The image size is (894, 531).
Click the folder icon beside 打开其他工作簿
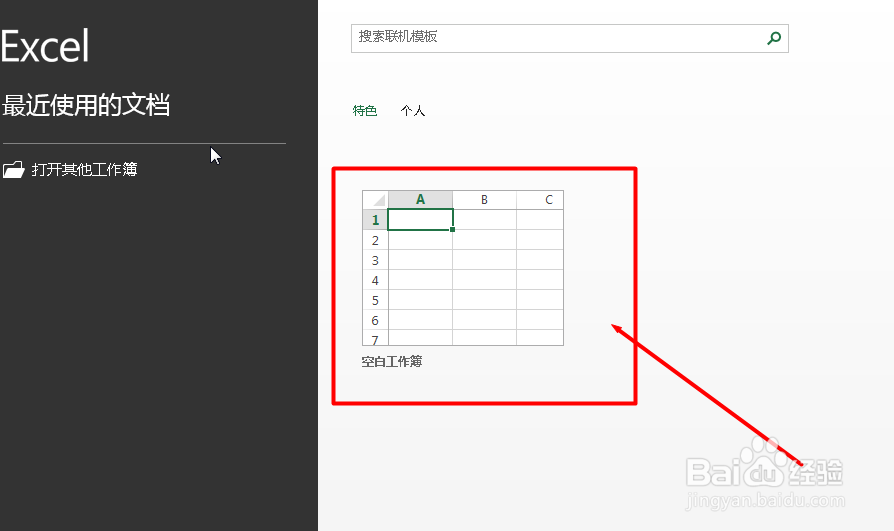point(14,169)
